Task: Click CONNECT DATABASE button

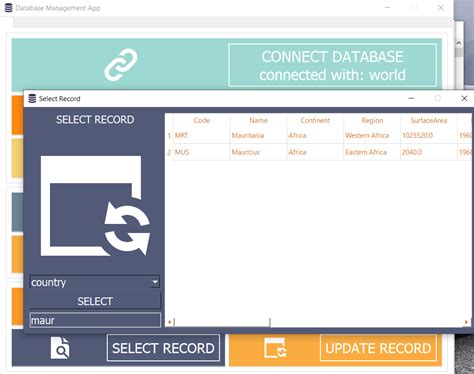Action: [x=332, y=65]
